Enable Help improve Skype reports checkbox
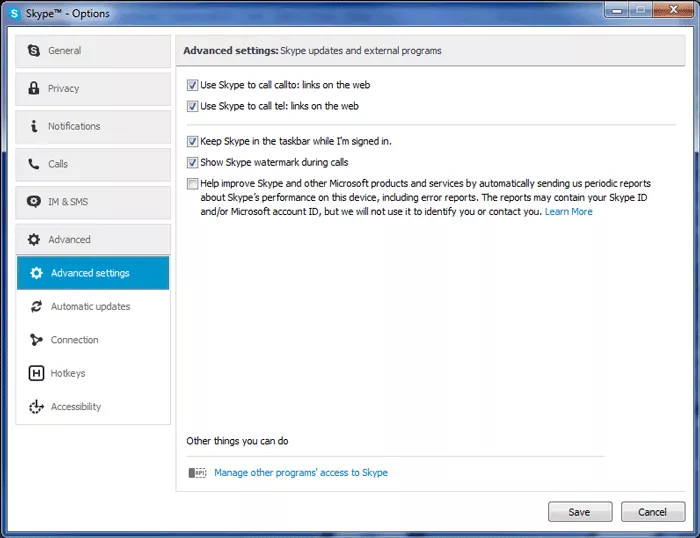This screenshot has width=700, height=538. click(192, 184)
